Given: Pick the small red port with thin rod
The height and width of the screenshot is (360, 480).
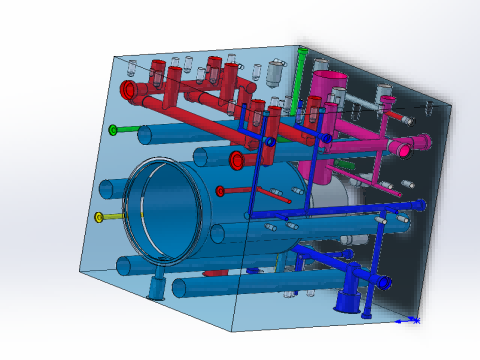Looking at the screenshot, I should (x=220, y=191).
